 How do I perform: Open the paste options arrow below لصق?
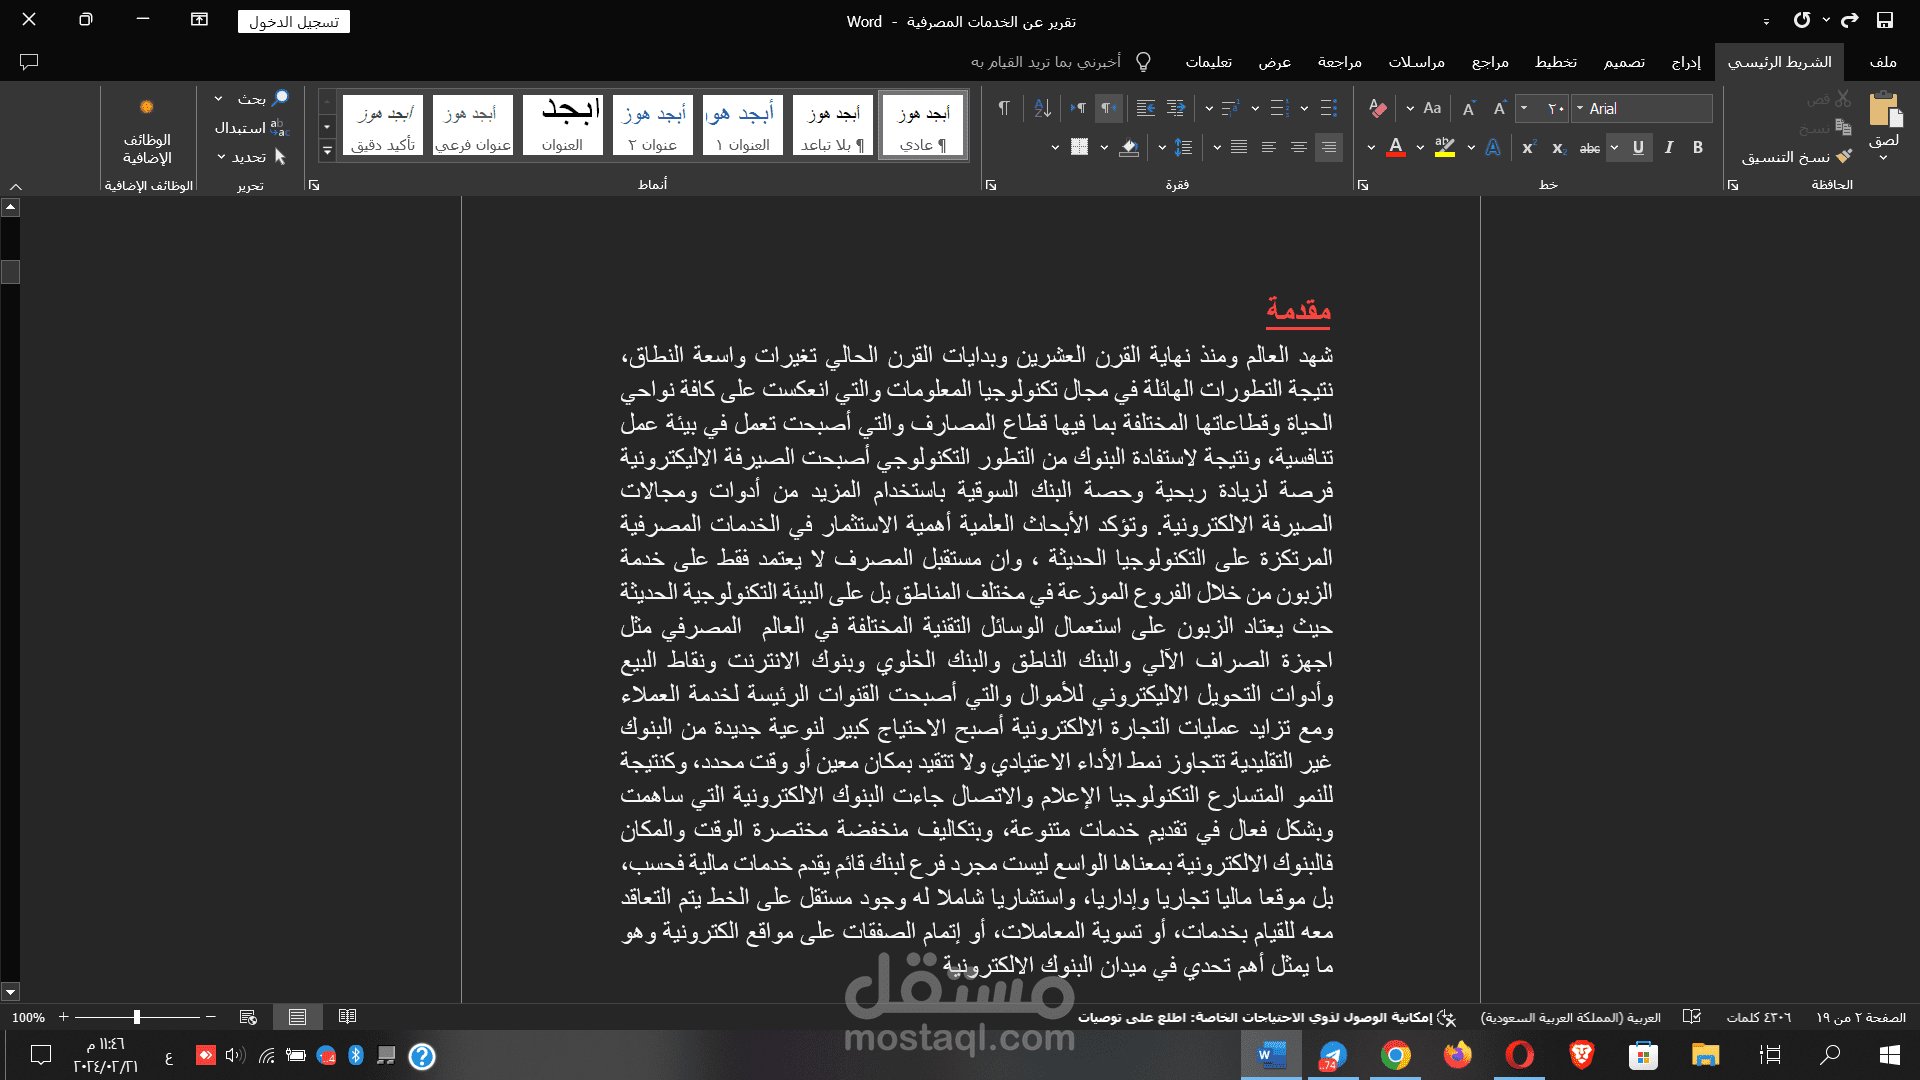[1884, 158]
